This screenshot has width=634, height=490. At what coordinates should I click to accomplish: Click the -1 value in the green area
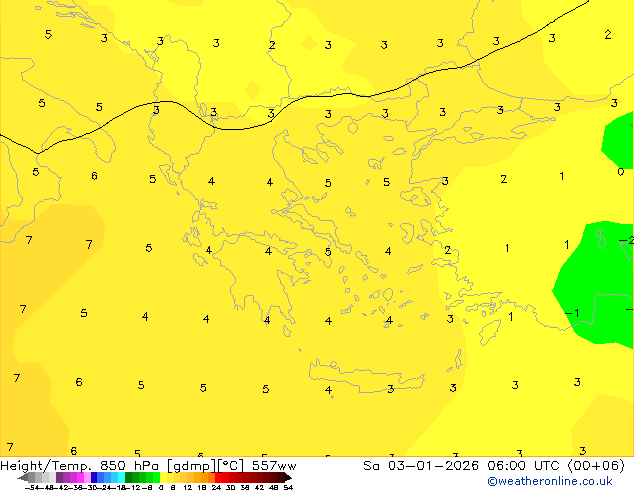tap(572, 313)
